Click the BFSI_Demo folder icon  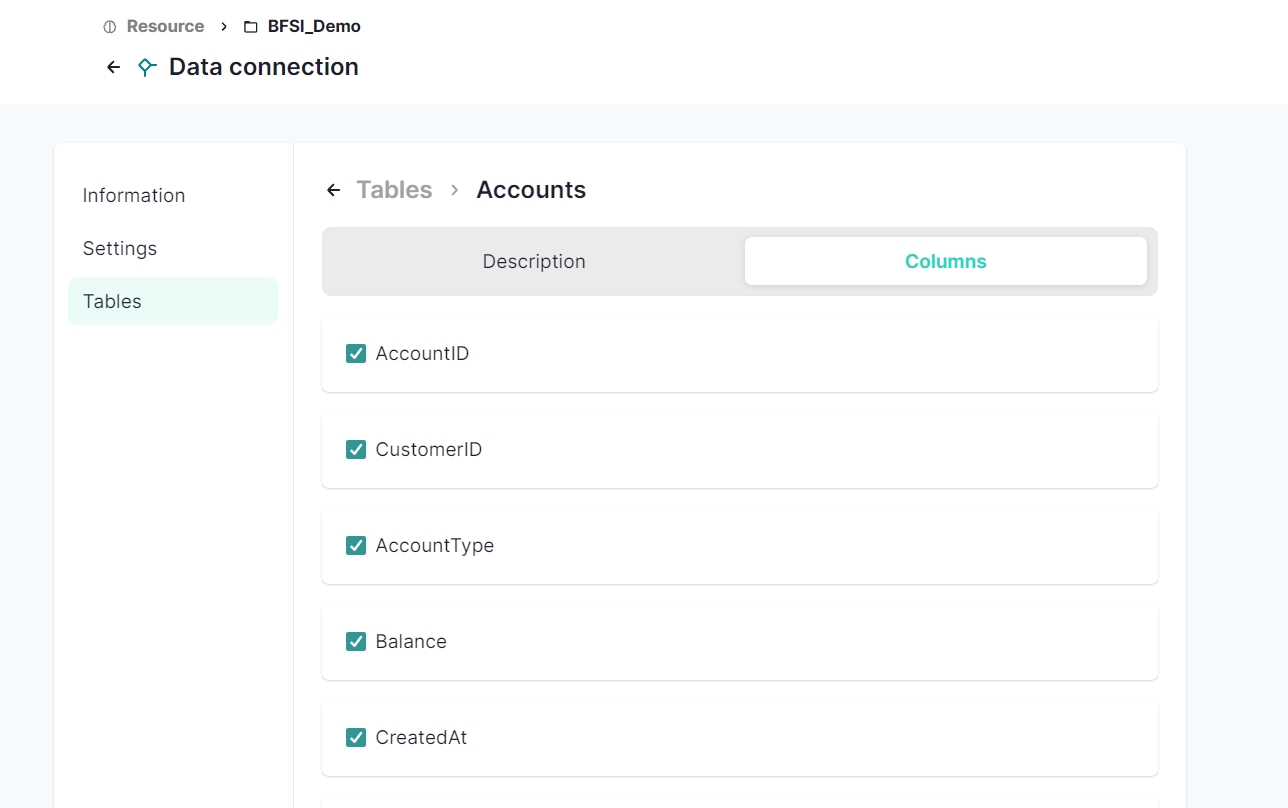(251, 27)
